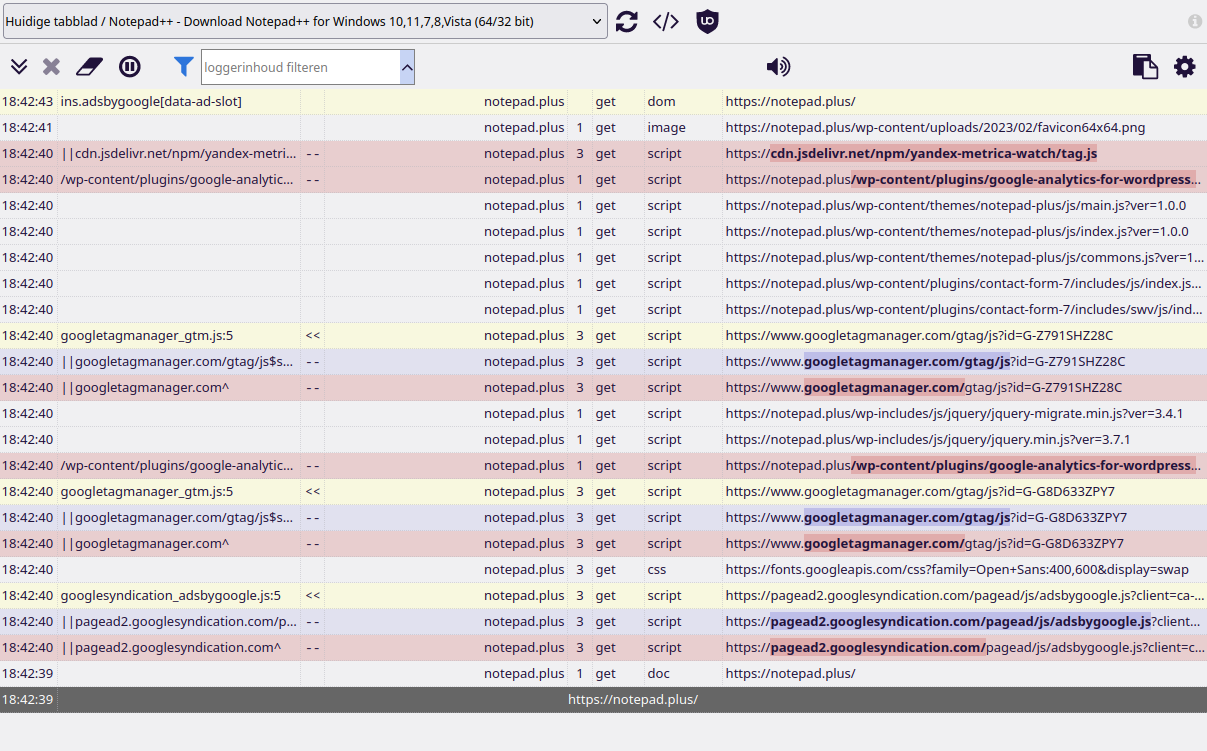Select the favicon64x64.png image request row
1207x751 pixels.
pyautogui.click(x=935, y=128)
